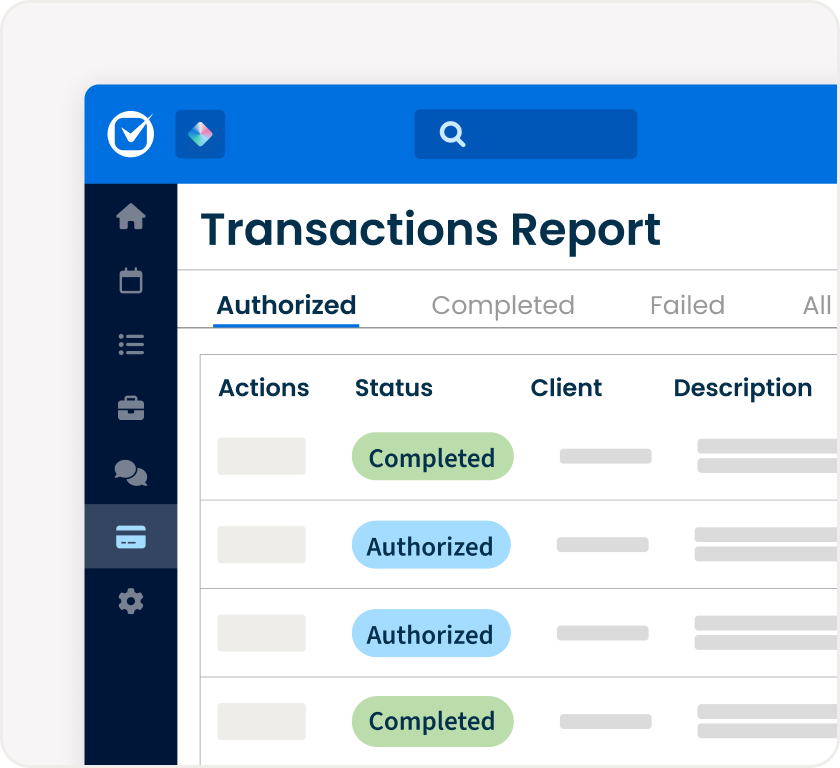Open the All tab

(819, 305)
